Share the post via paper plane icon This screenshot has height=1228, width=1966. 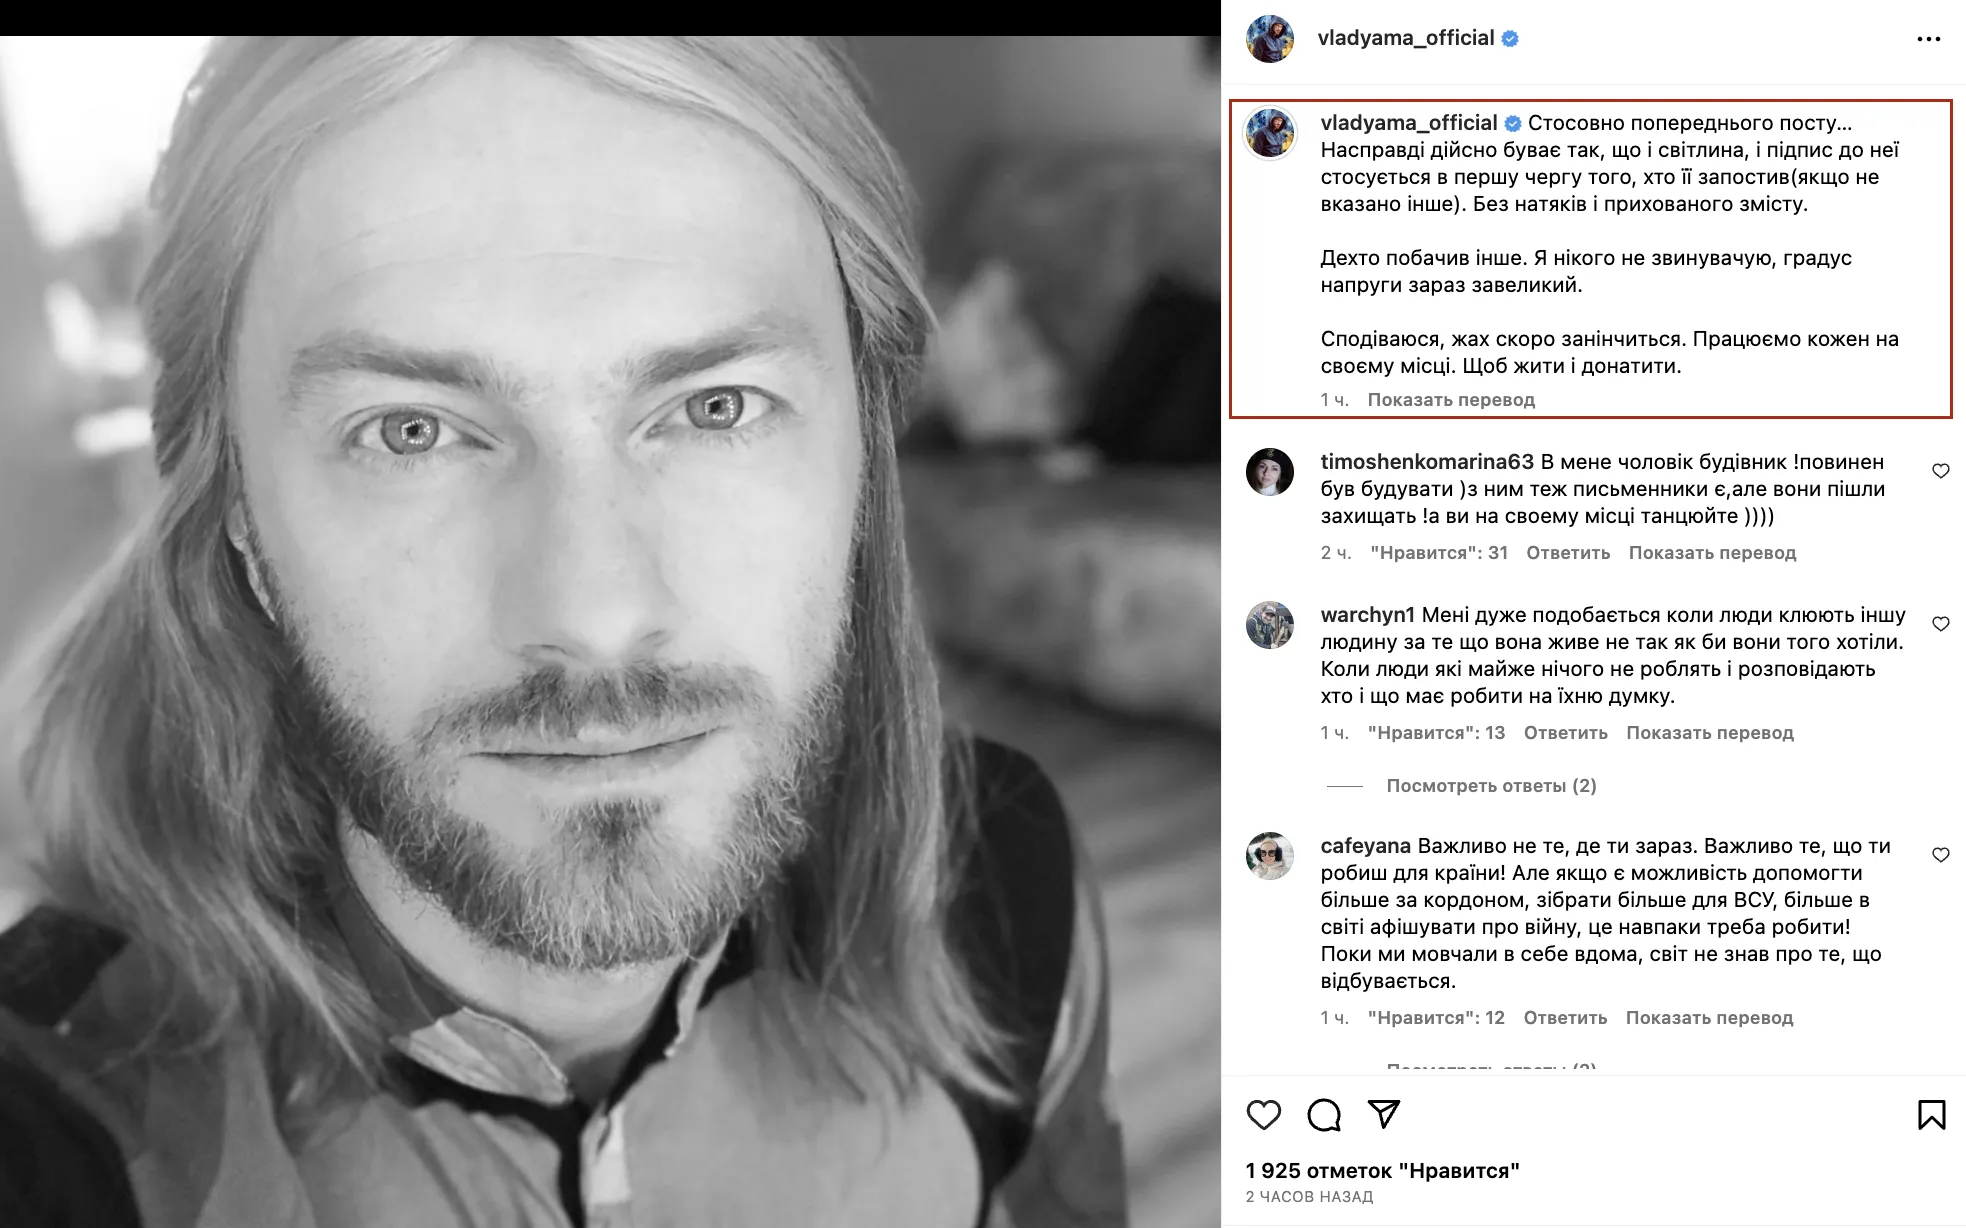[1384, 1114]
